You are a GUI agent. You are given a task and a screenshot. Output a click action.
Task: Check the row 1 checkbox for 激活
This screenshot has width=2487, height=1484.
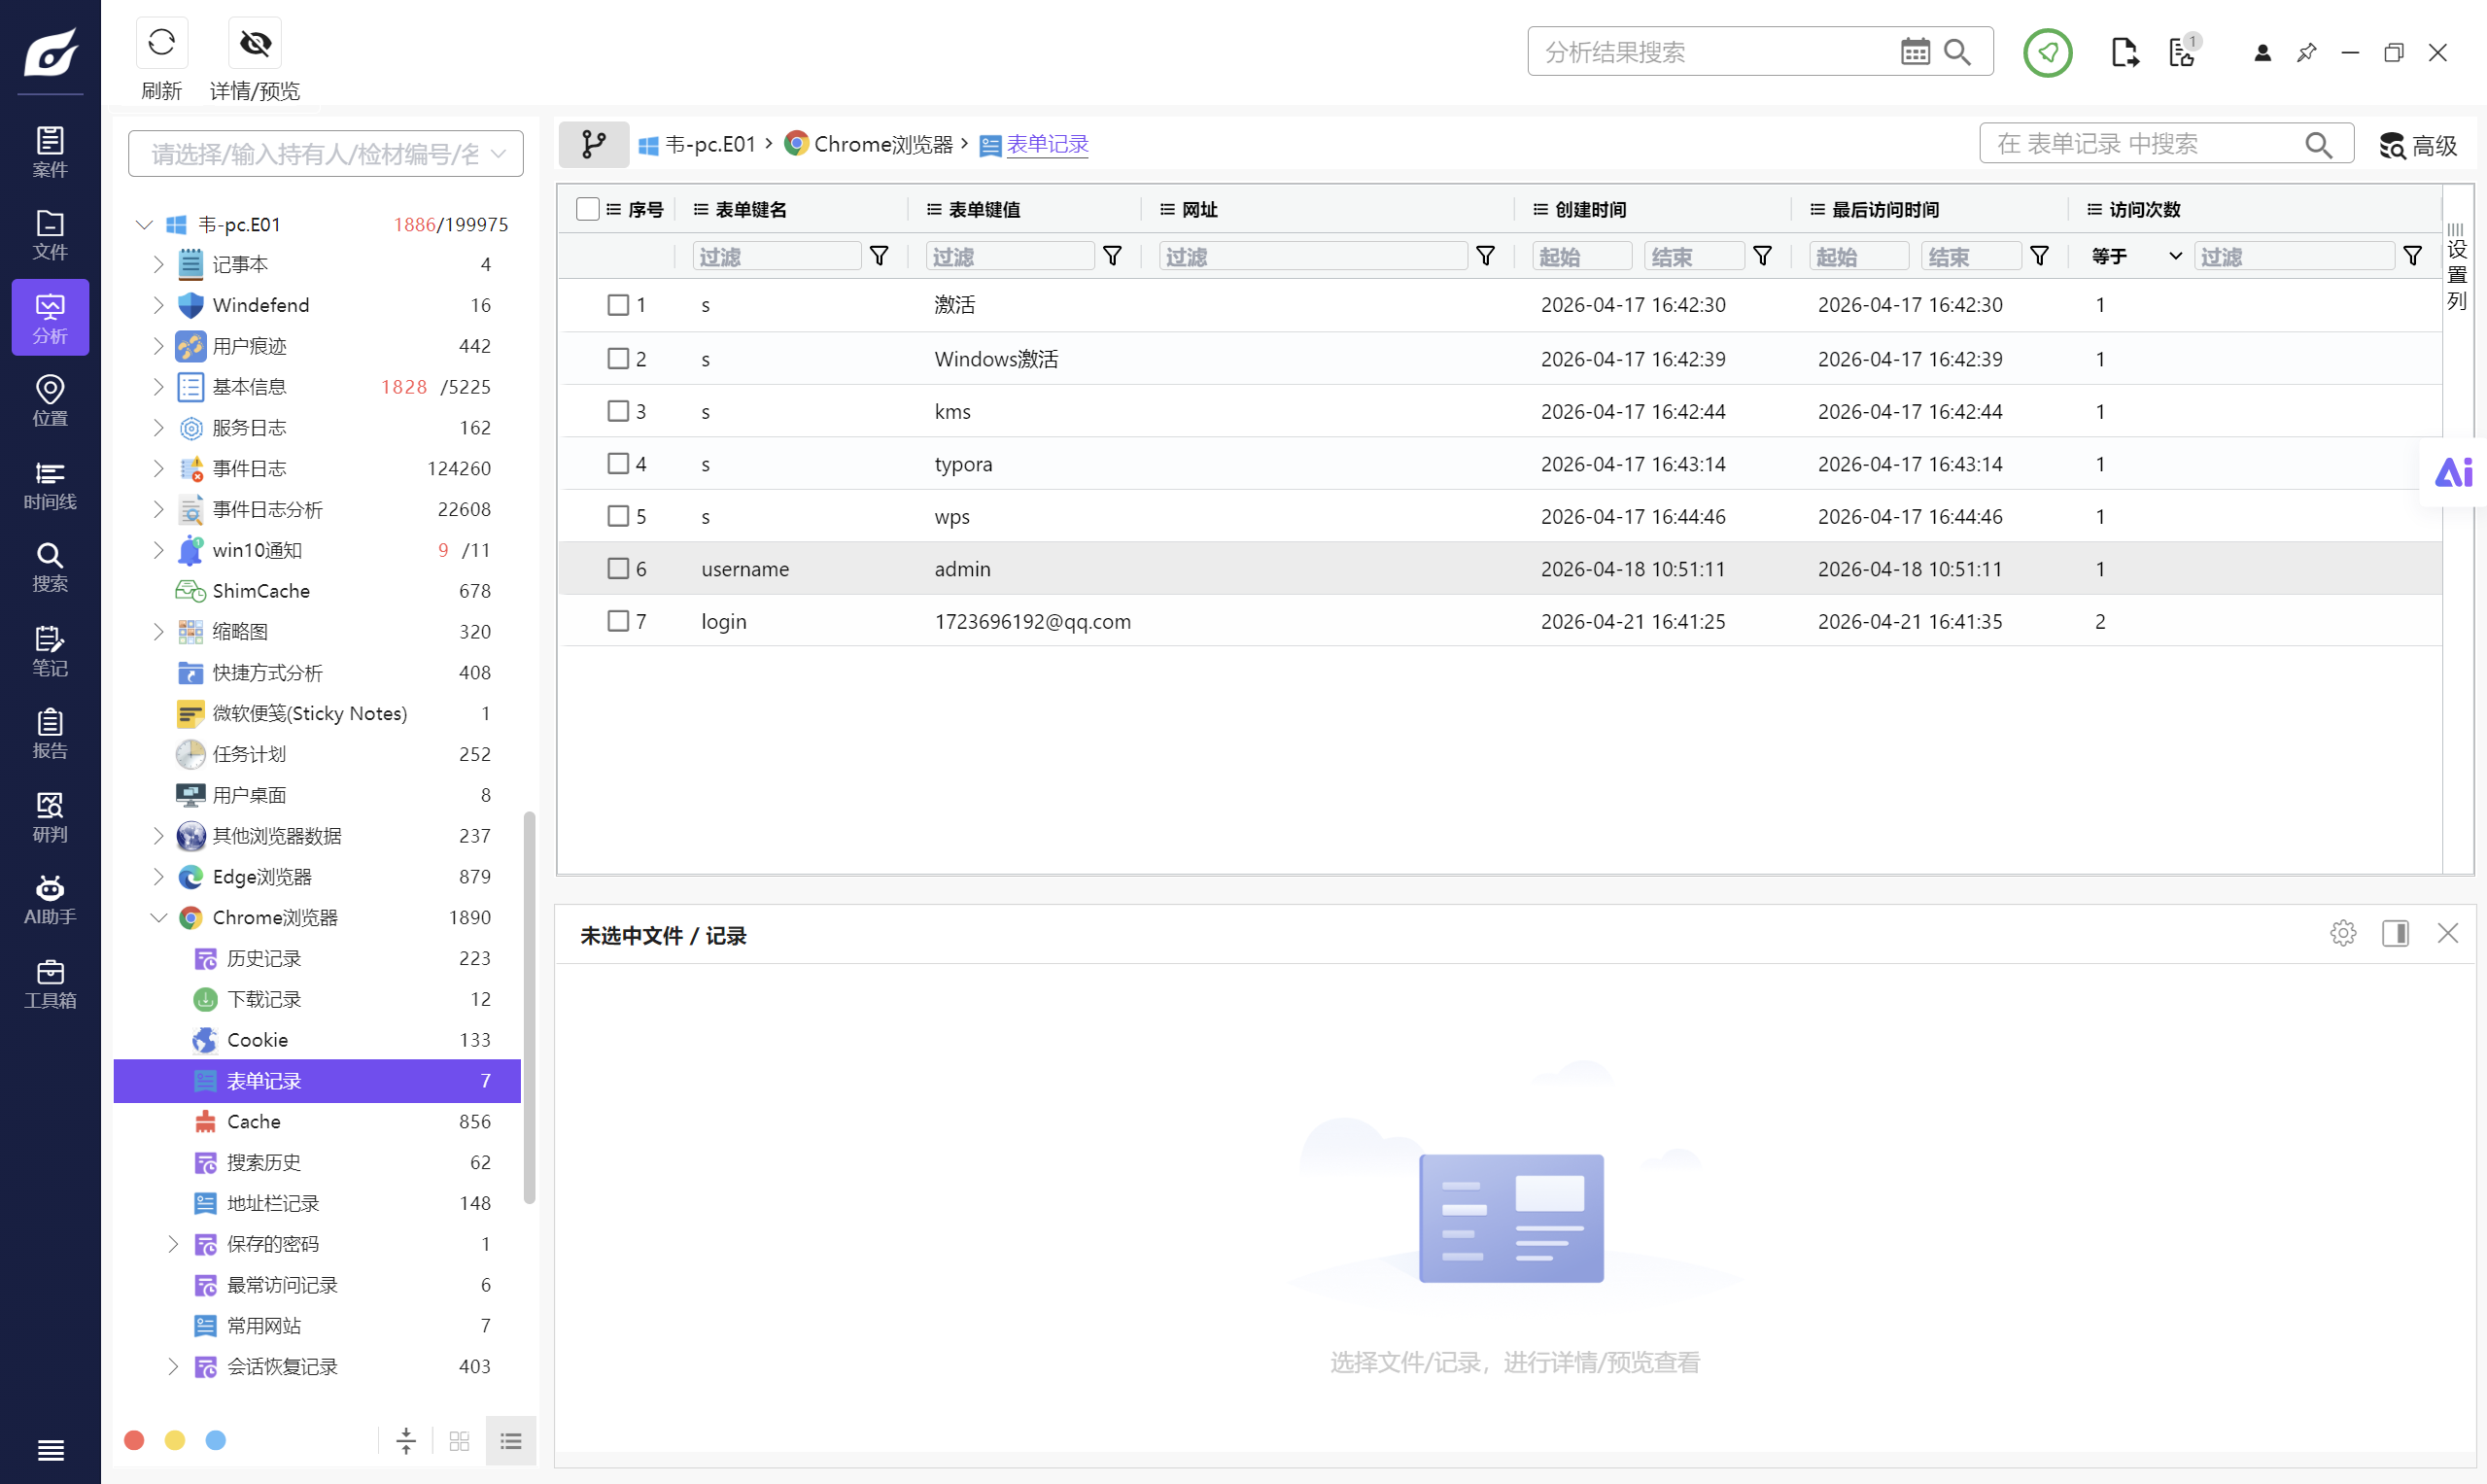coord(618,304)
